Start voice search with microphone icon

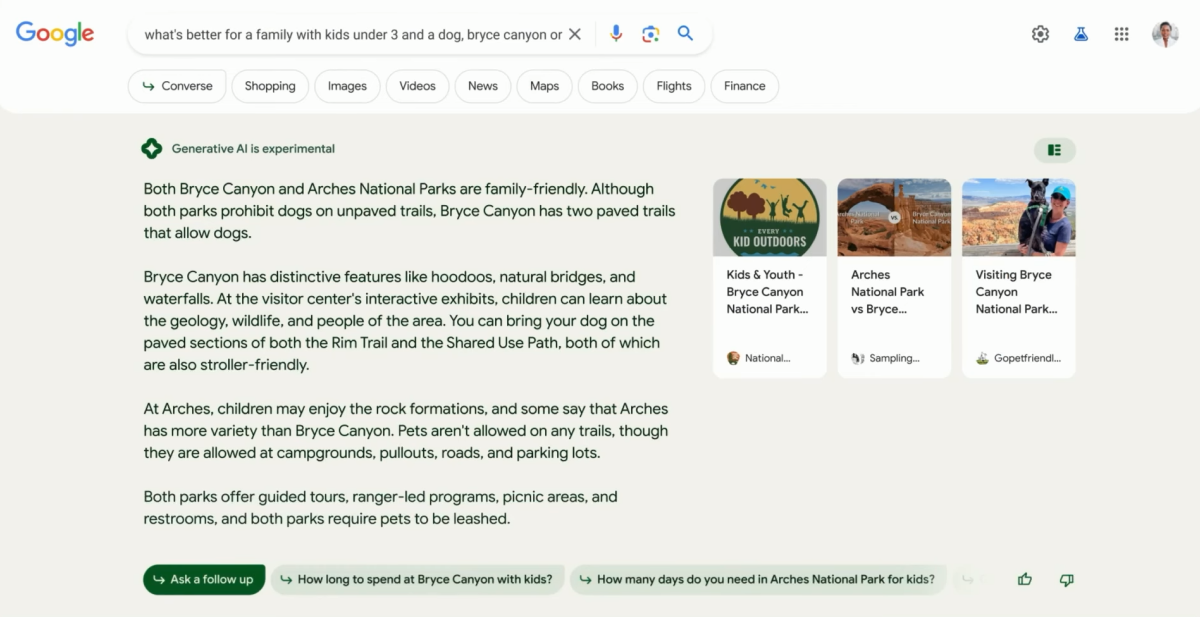pos(616,34)
